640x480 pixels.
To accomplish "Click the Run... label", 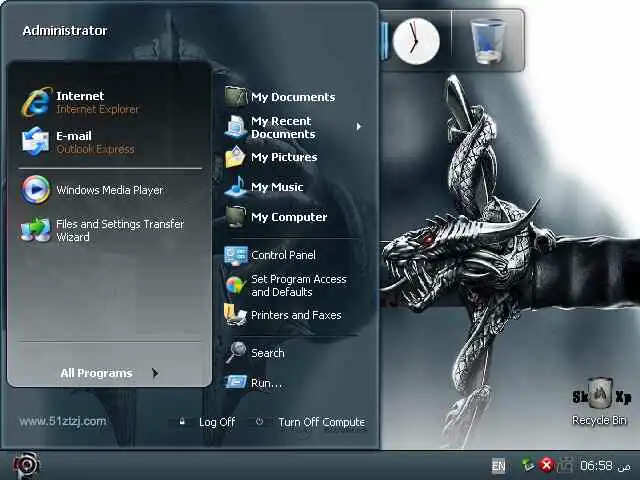I will 267,383.
